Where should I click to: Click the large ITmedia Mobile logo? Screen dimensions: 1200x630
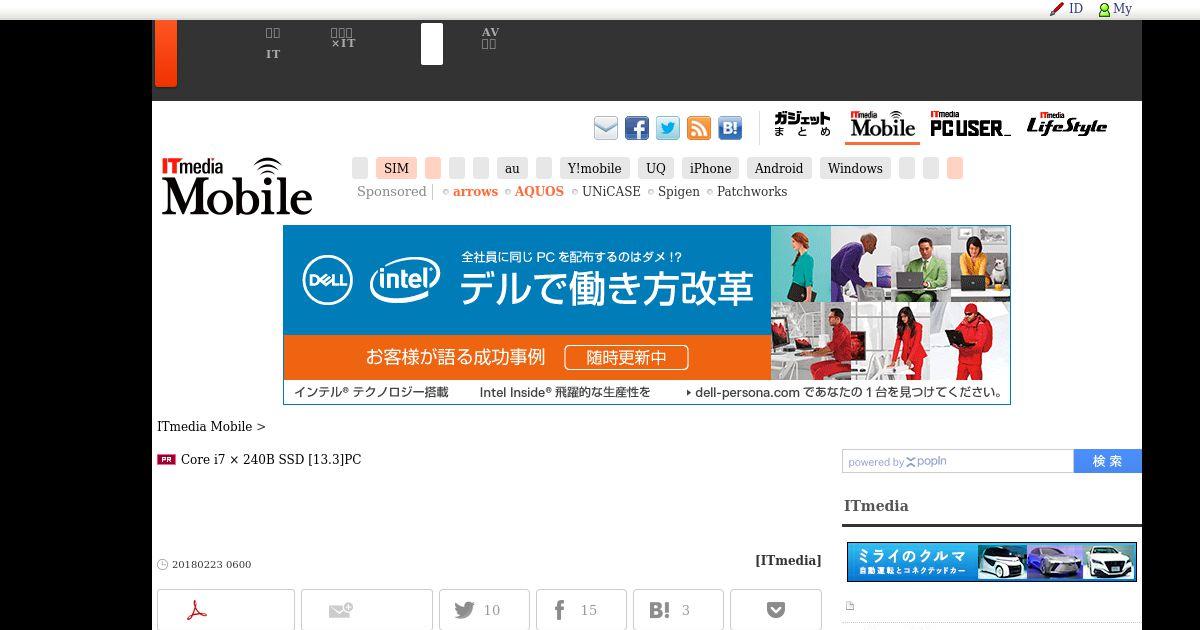click(237, 186)
